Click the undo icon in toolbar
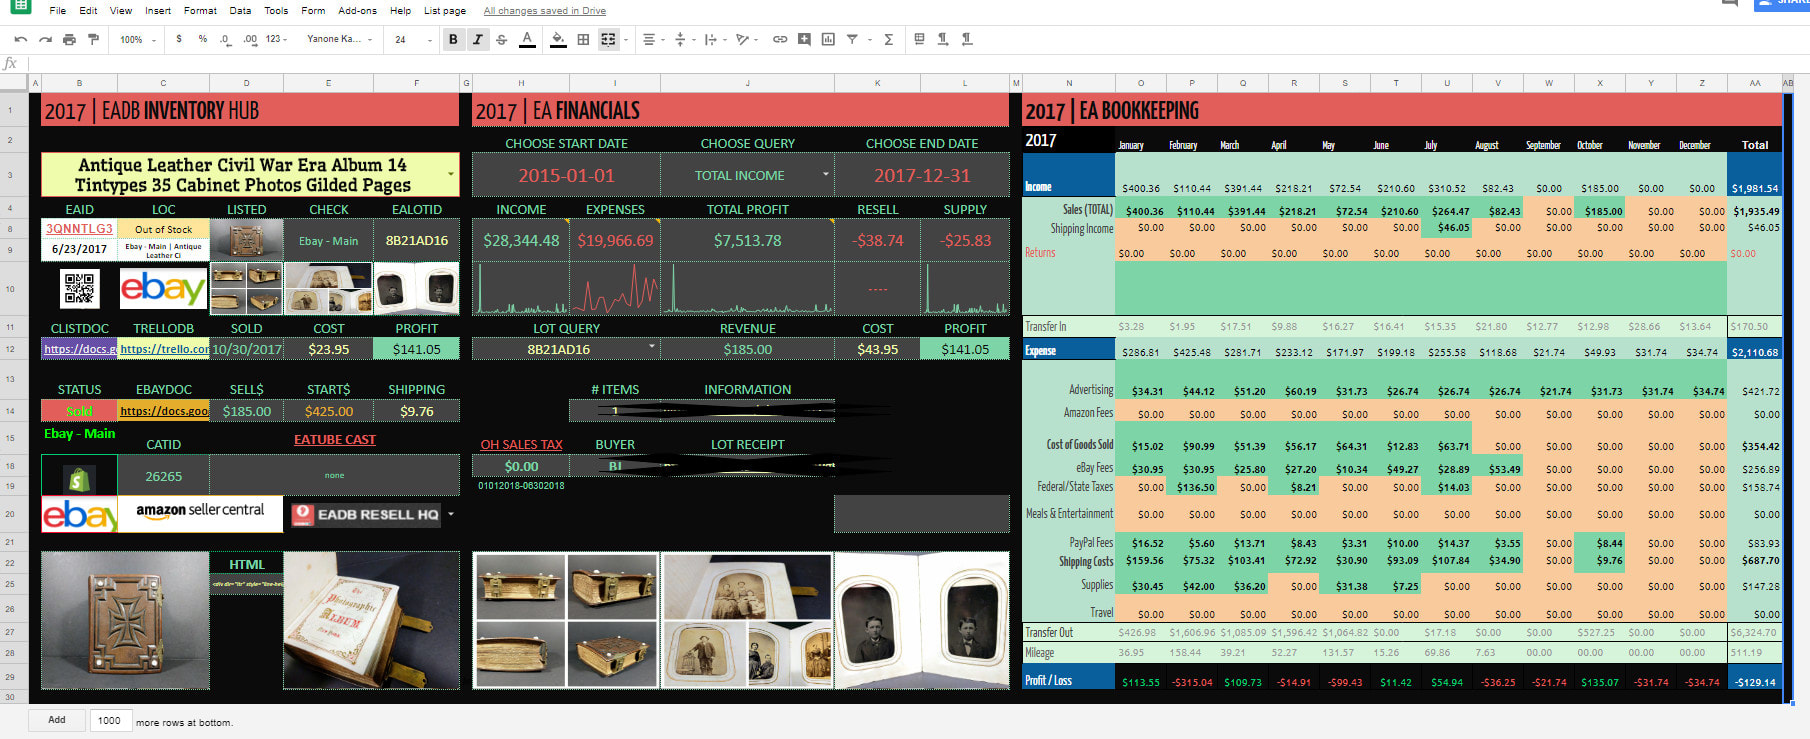Image resolution: width=1810 pixels, height=739 pixels. 20,39
